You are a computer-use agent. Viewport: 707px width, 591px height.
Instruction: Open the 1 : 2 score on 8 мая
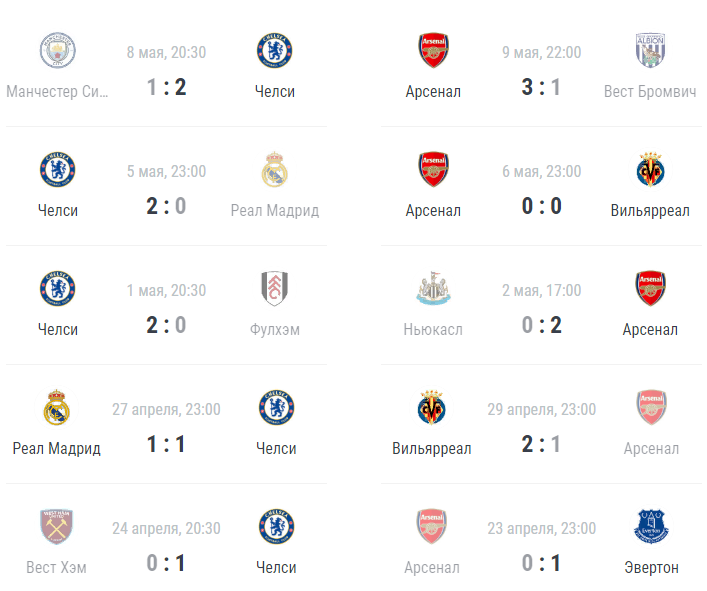click(166, 87)
